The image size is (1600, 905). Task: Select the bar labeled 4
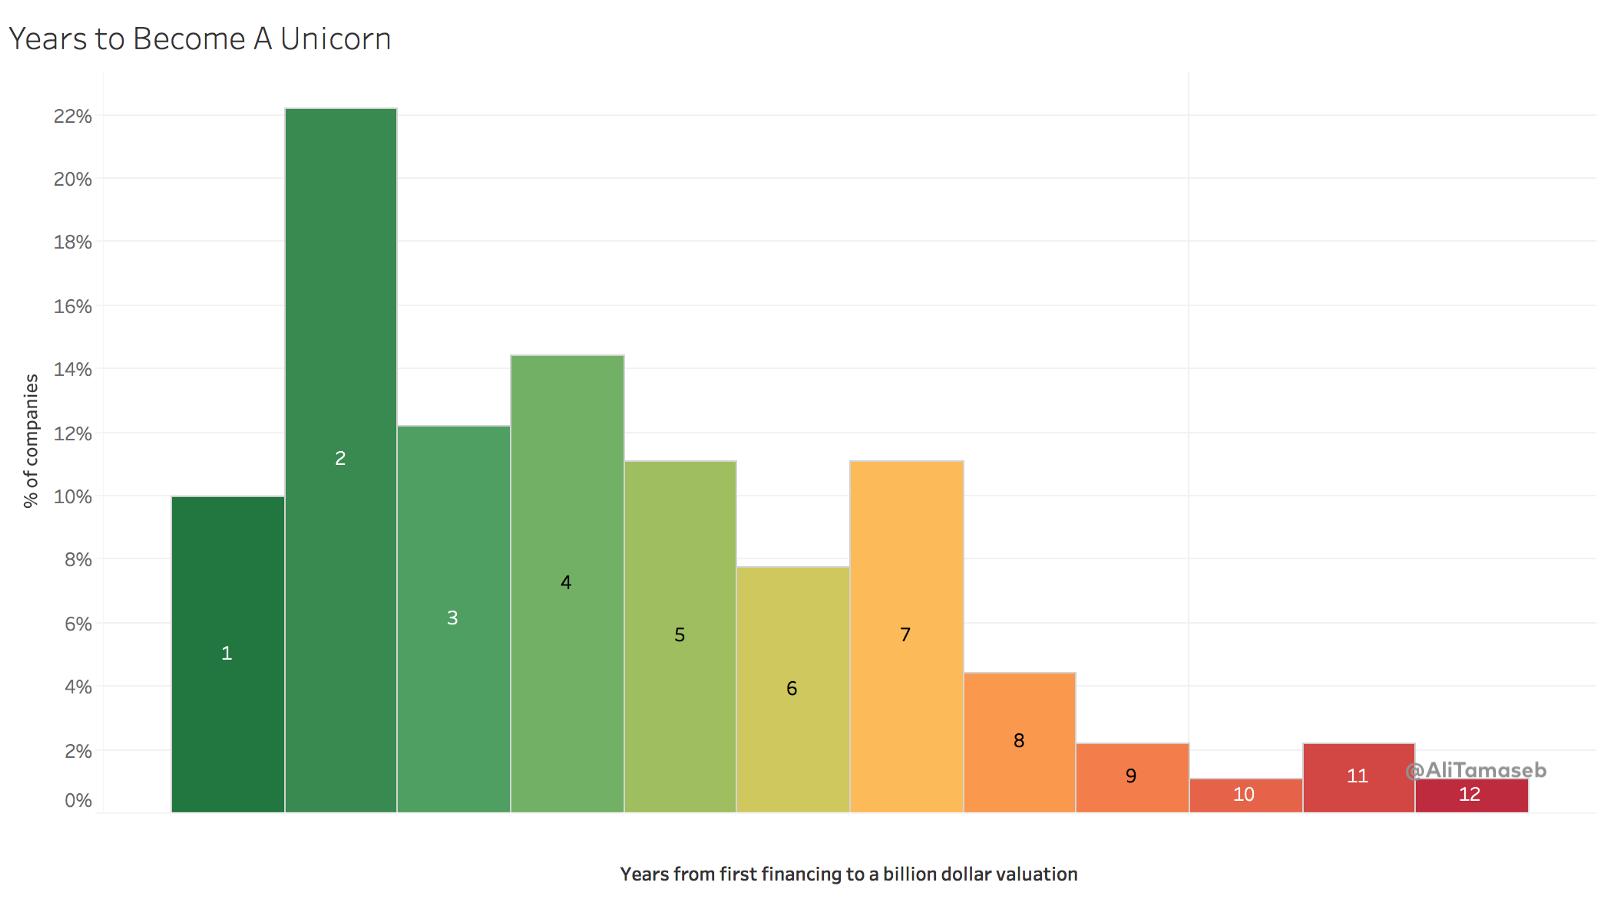[x=566, y=582]
